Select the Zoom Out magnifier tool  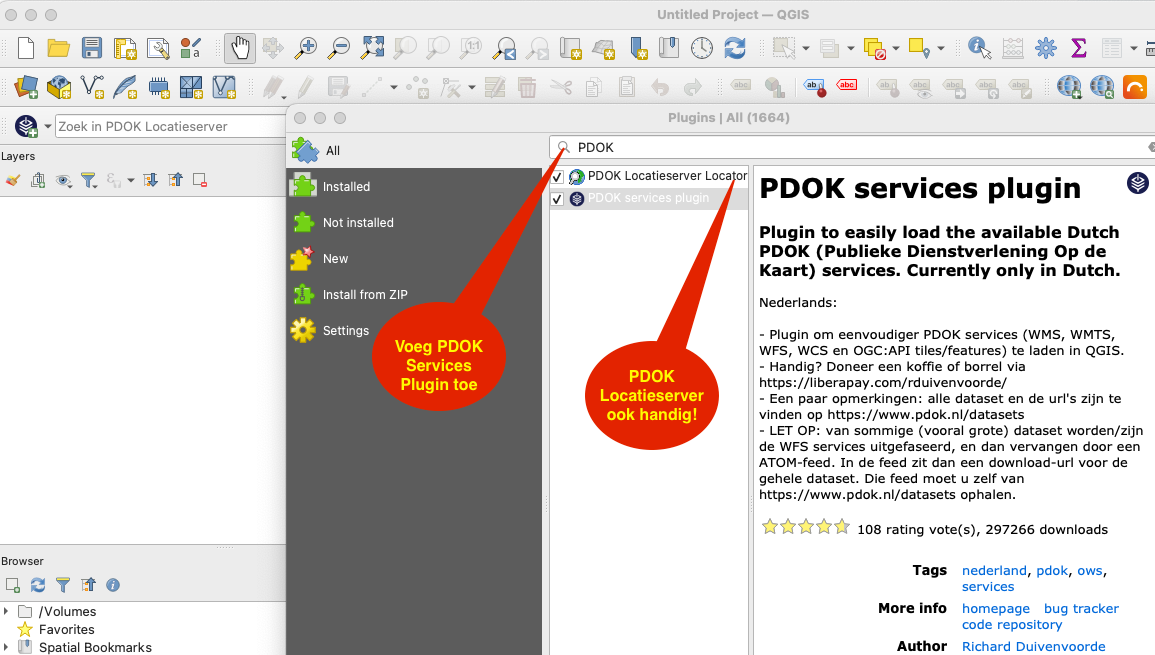[x=338, y=49]
